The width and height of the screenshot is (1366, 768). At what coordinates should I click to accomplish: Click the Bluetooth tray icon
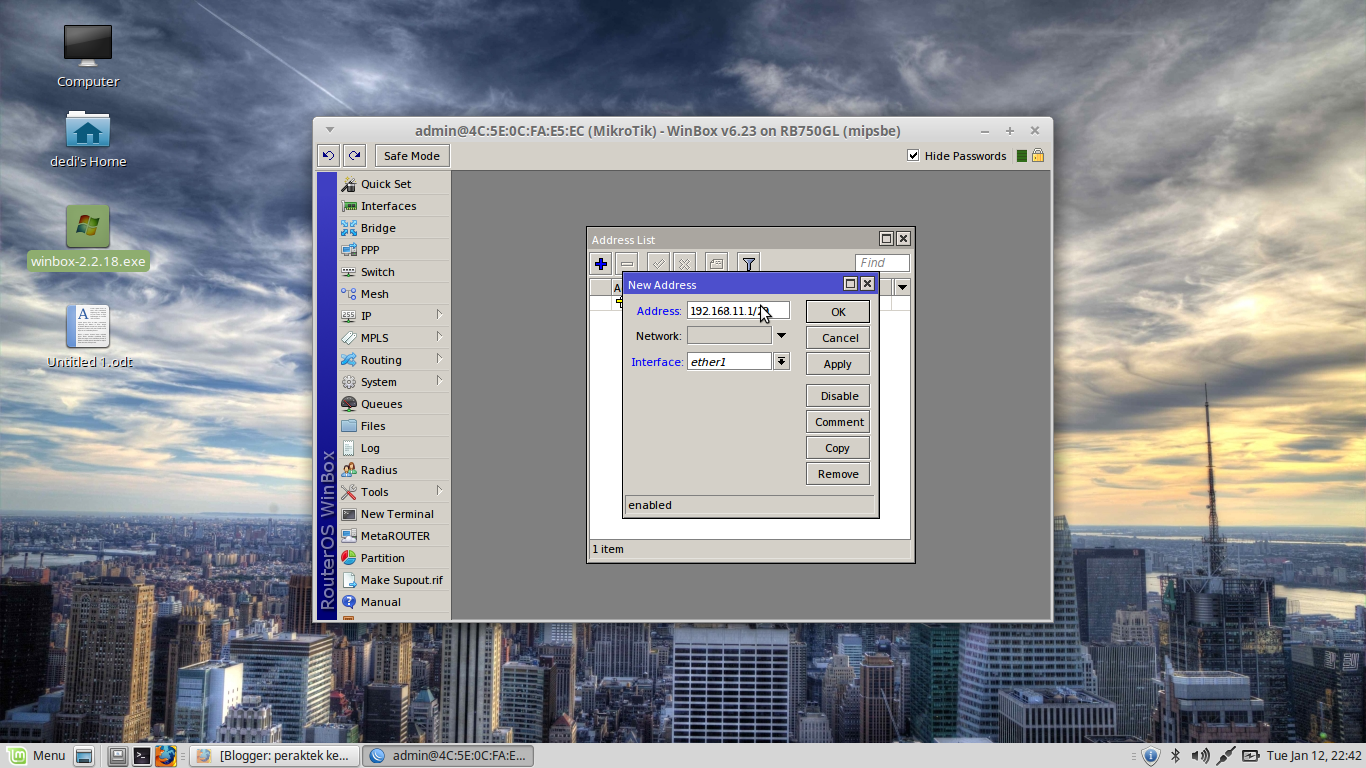pyautogui.click(x=1176, y=756)
